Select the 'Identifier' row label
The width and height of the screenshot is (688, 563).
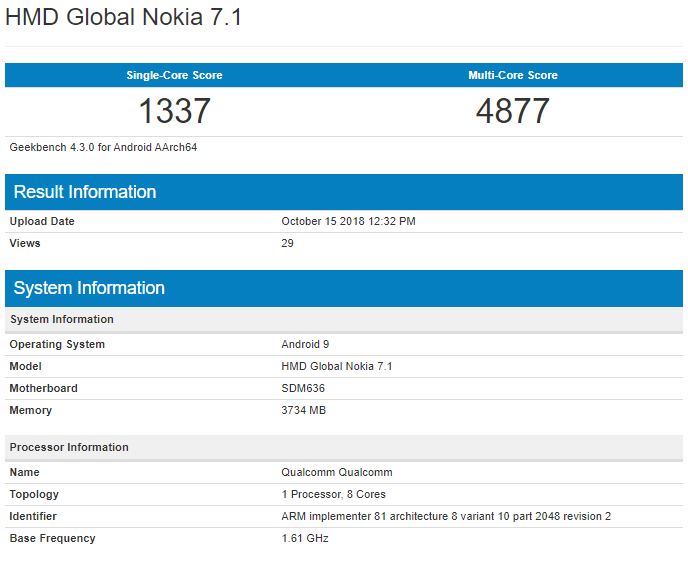point(33,516)
